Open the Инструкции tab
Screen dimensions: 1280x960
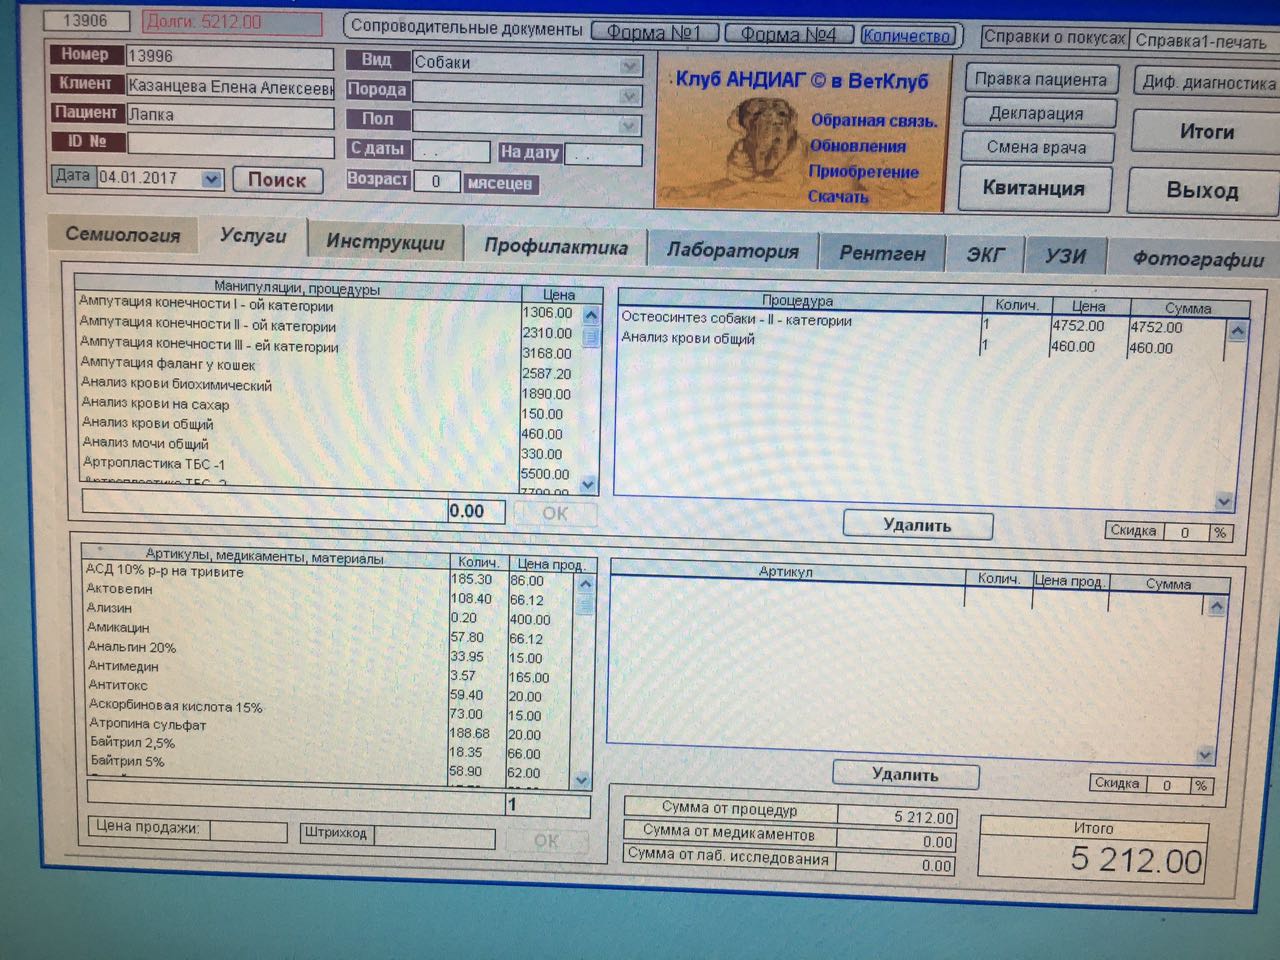pos(385,242)
